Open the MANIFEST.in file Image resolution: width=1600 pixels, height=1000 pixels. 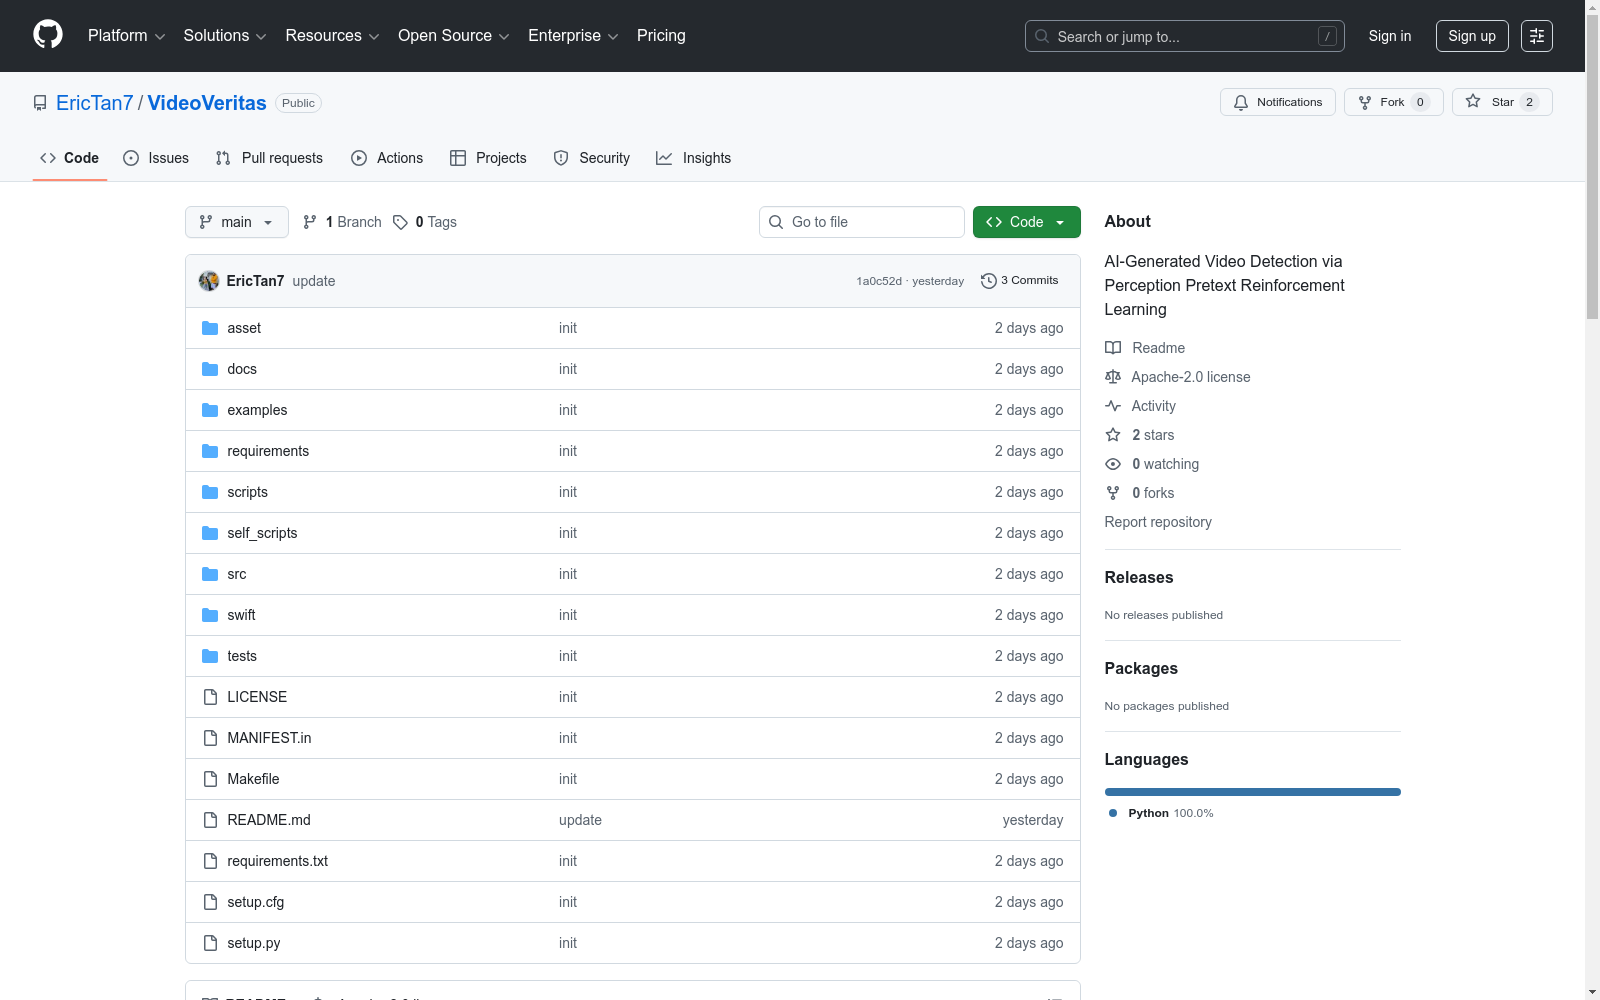click(269, 738)
